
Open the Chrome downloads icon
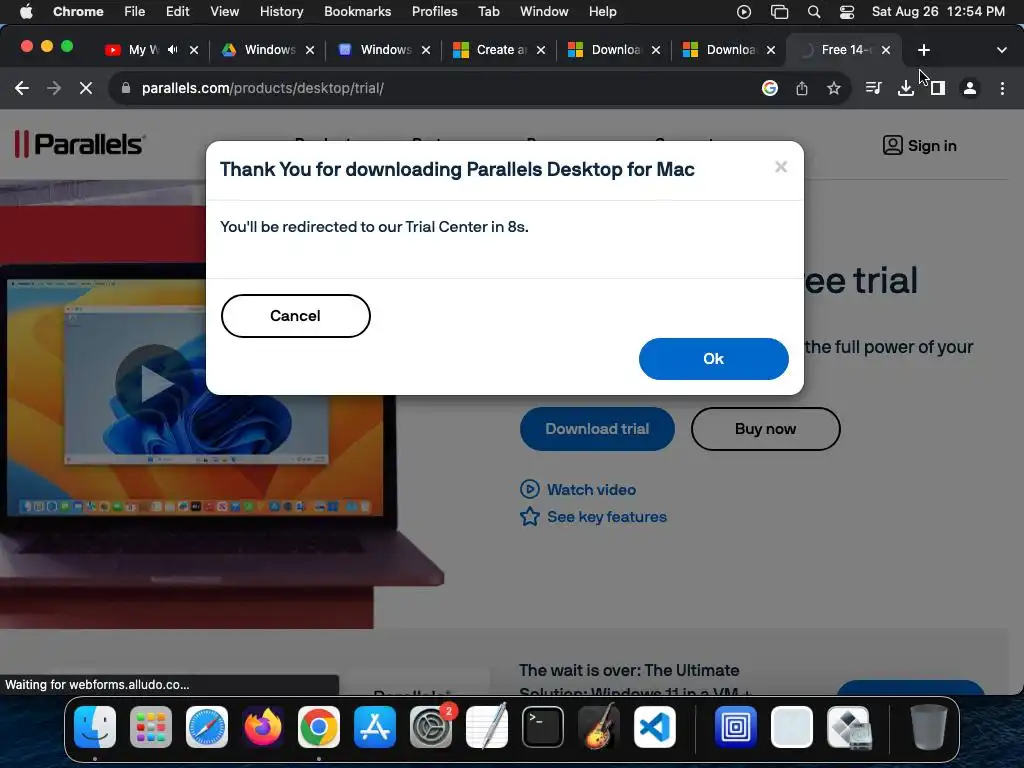pyautogui.click(x=905, y=88)
